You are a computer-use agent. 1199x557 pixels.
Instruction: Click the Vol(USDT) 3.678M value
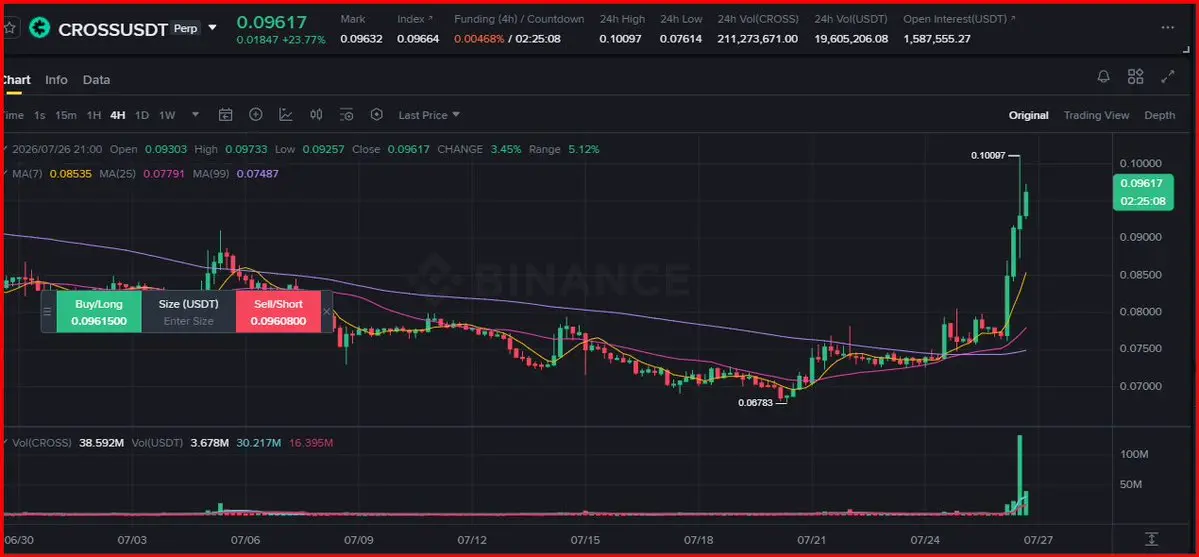coord(211,443)
